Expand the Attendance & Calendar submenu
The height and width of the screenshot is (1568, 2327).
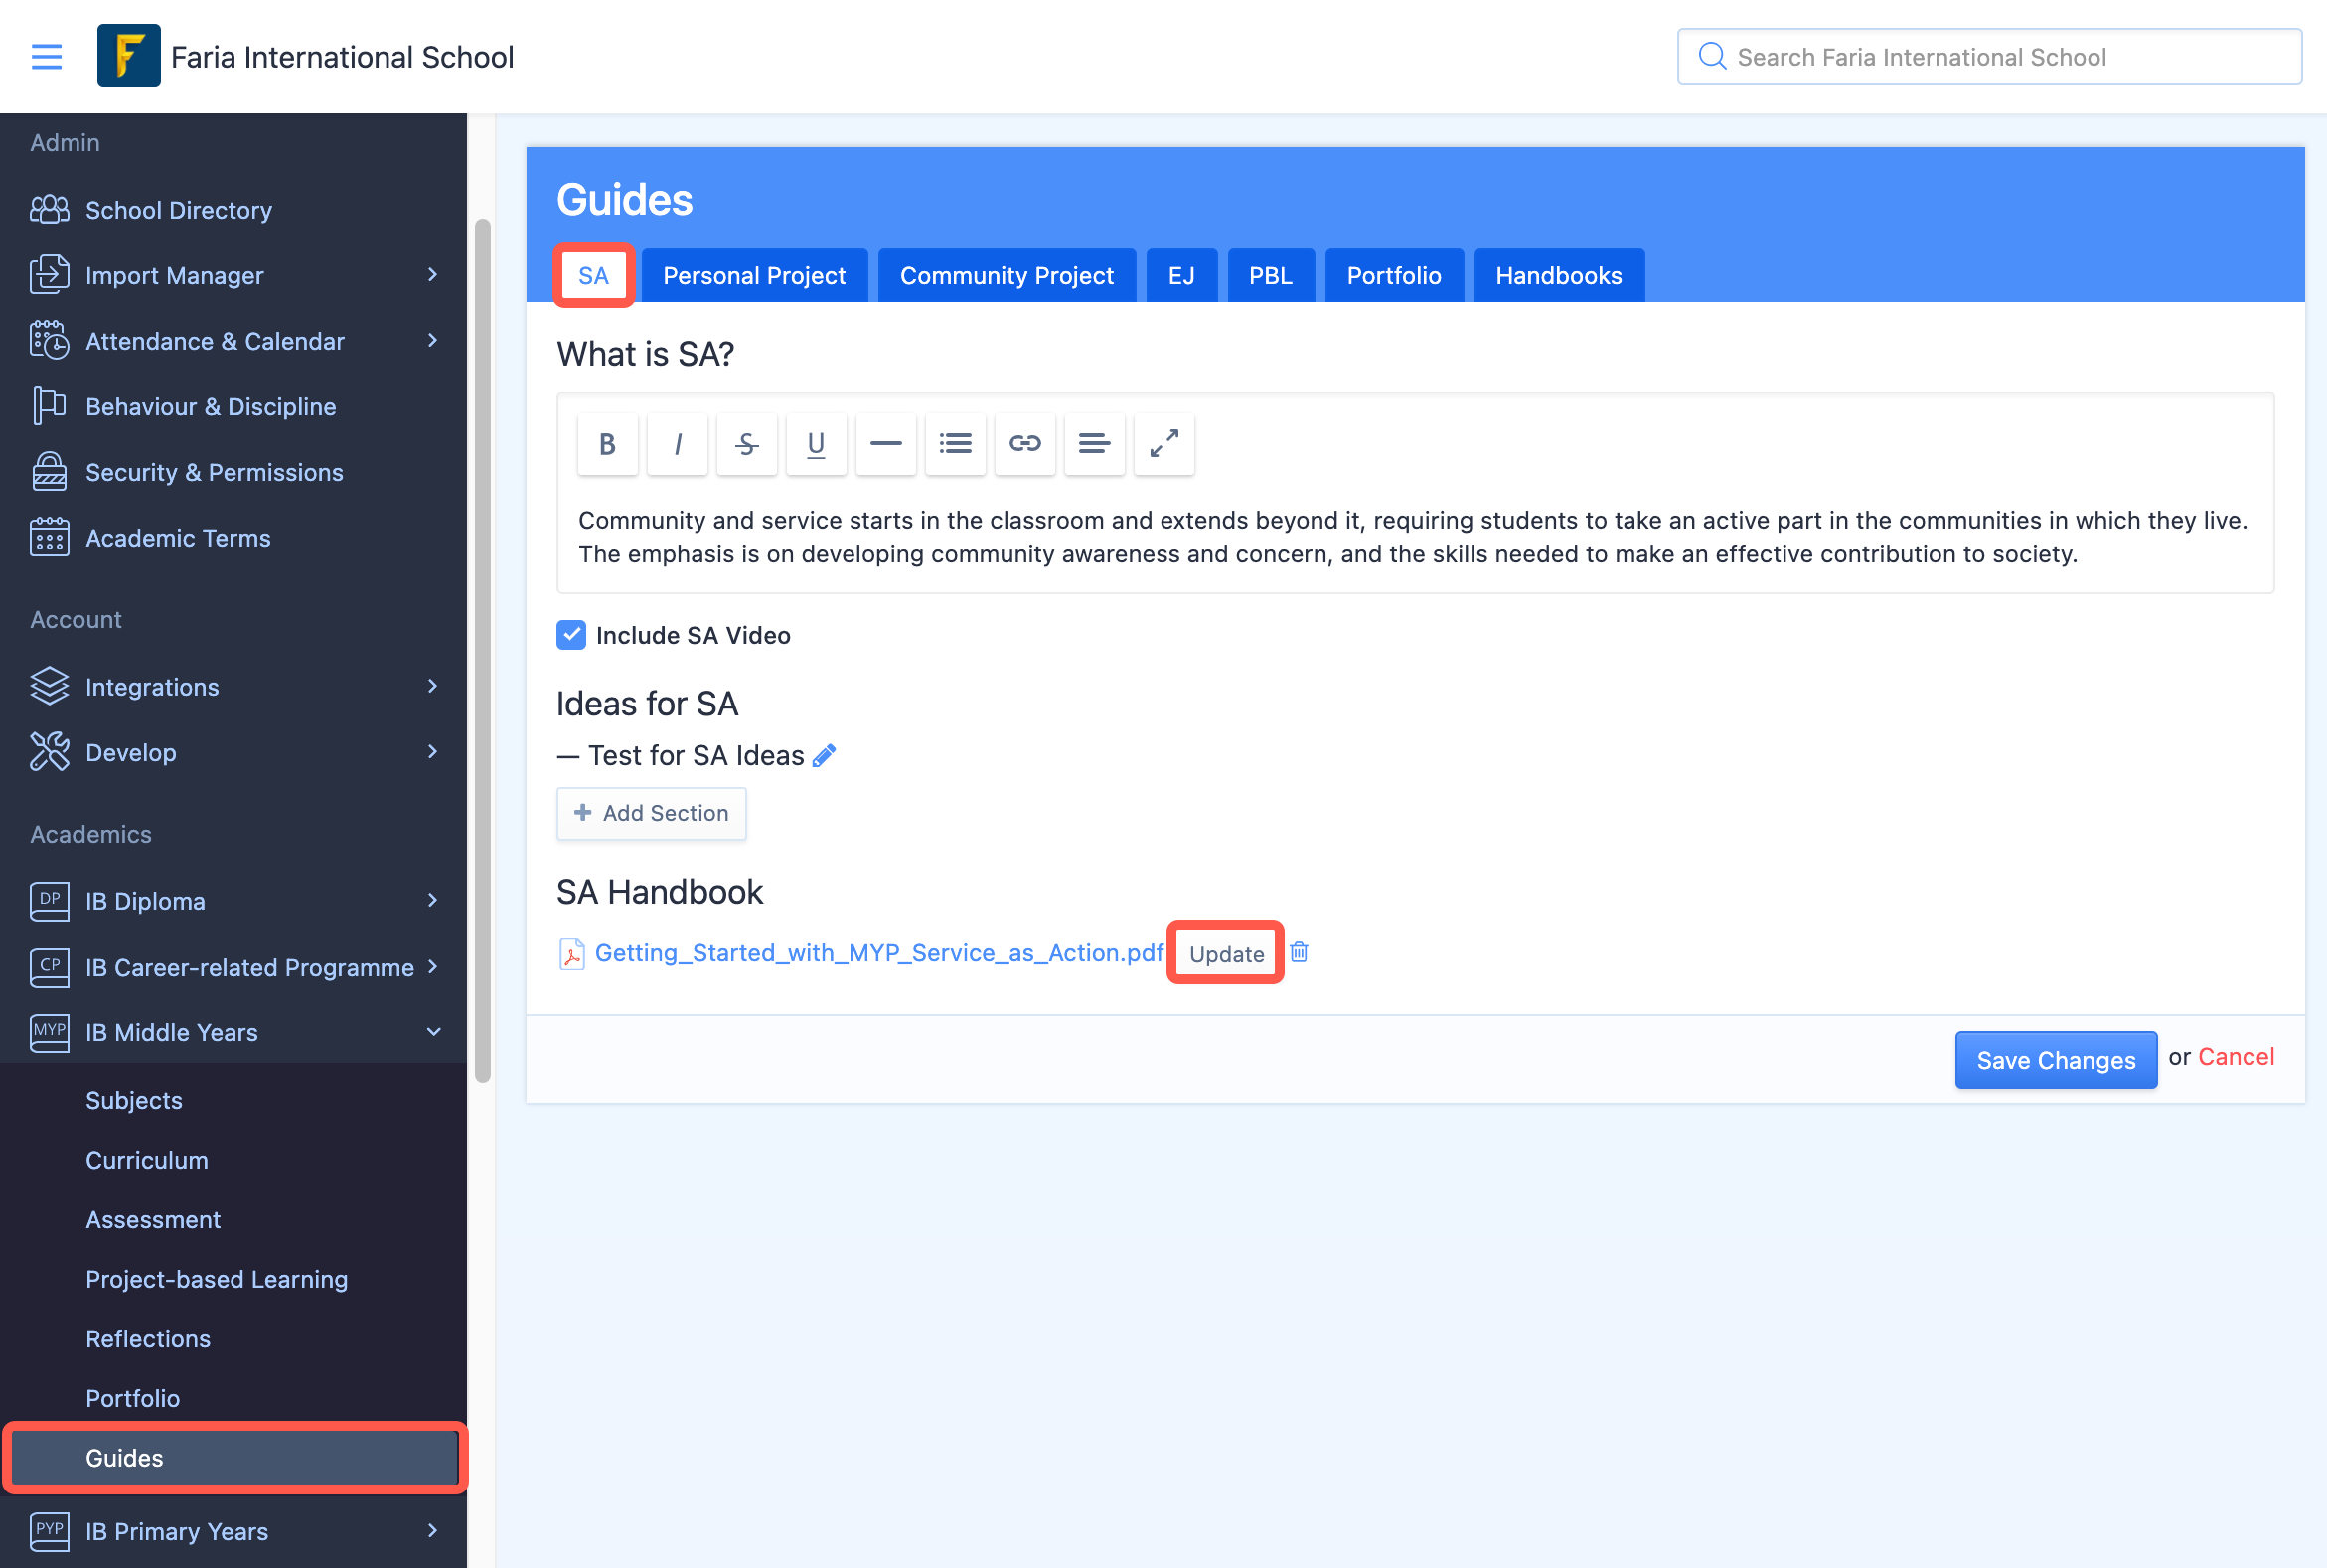[432, 341]
